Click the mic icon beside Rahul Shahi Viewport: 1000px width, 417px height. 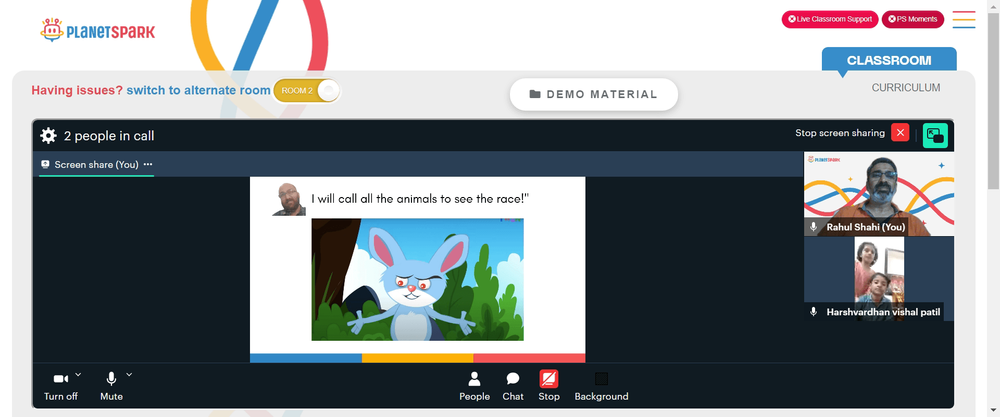point(813,227)
